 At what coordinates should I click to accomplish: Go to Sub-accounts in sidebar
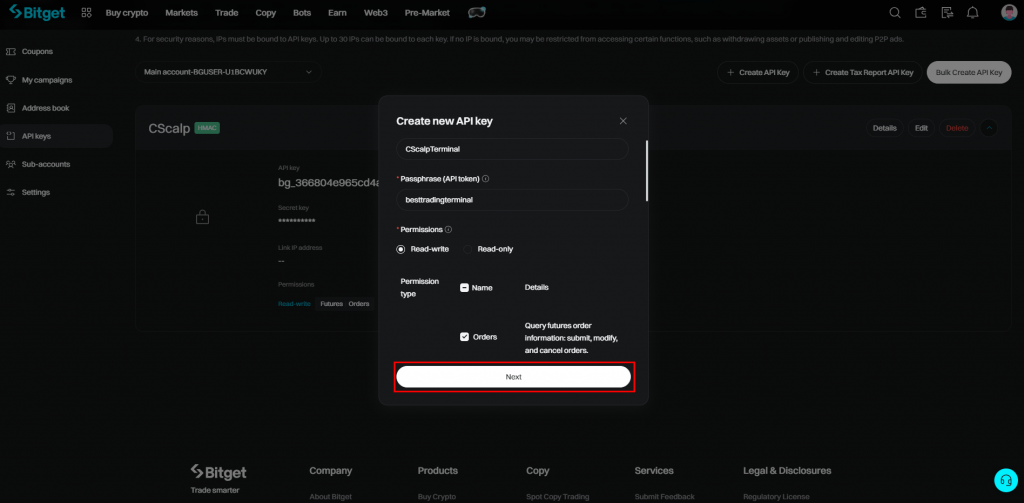point(45,164)
